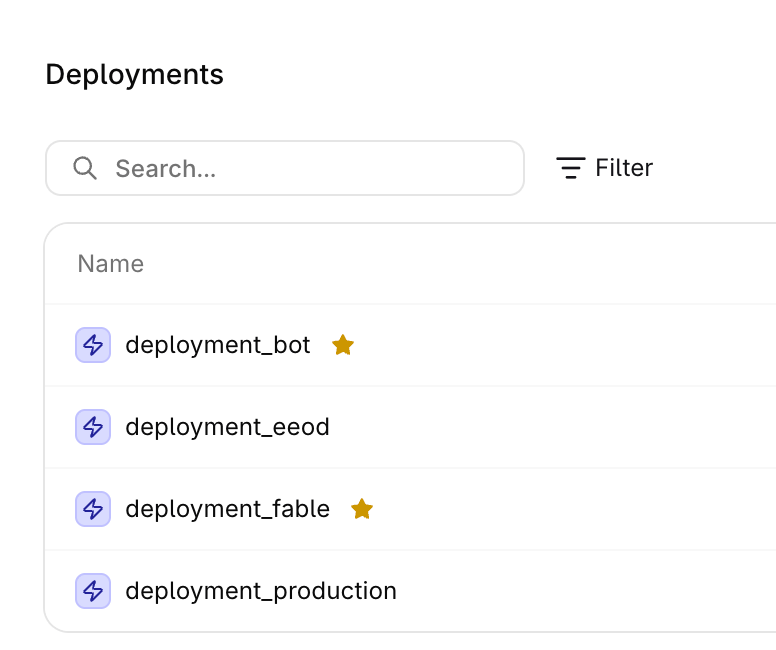
Task: Toggle the gold star next to deployment_fable
Action: coord(362,508)
